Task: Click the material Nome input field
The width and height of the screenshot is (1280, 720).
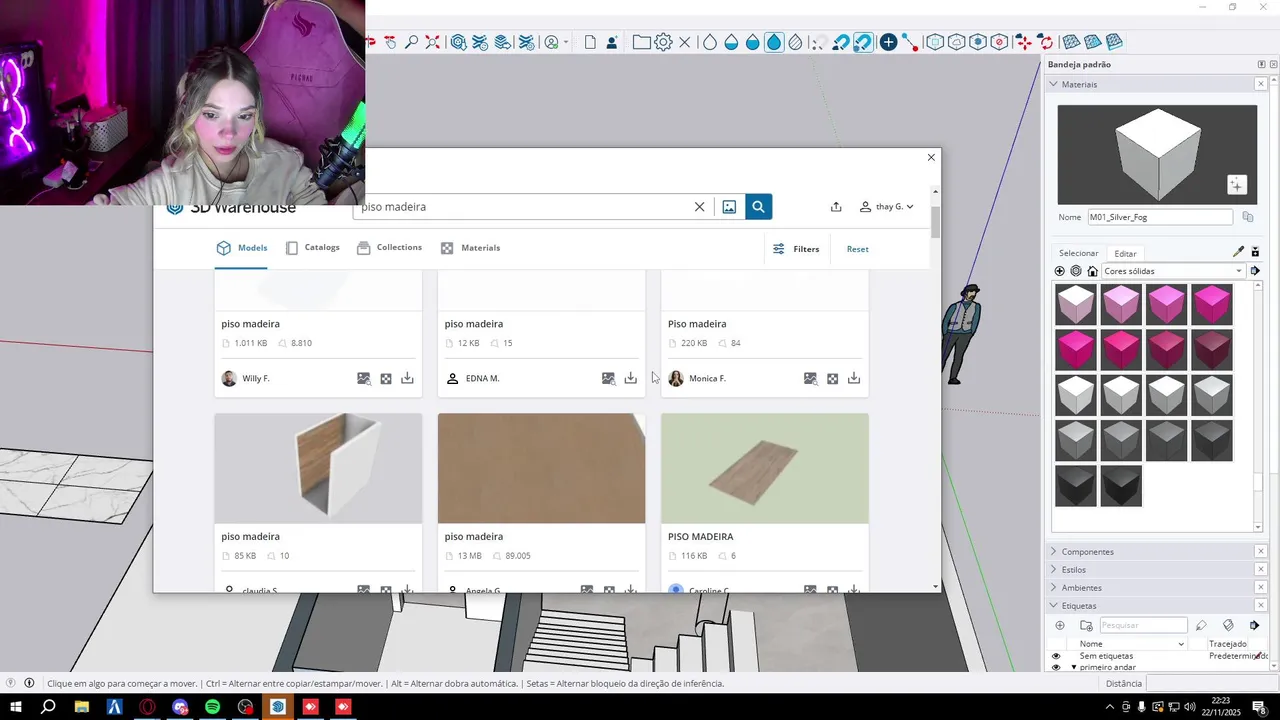Action: pos(1160,217)
